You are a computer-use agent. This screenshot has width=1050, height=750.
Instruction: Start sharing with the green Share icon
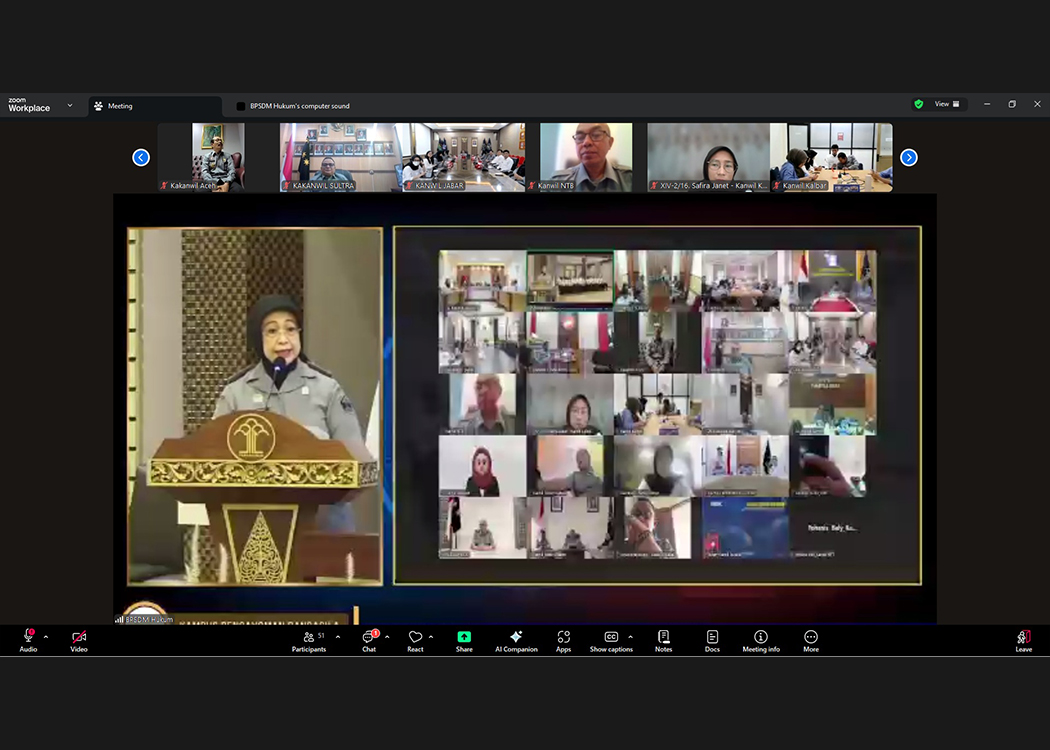tap(464, 637)
